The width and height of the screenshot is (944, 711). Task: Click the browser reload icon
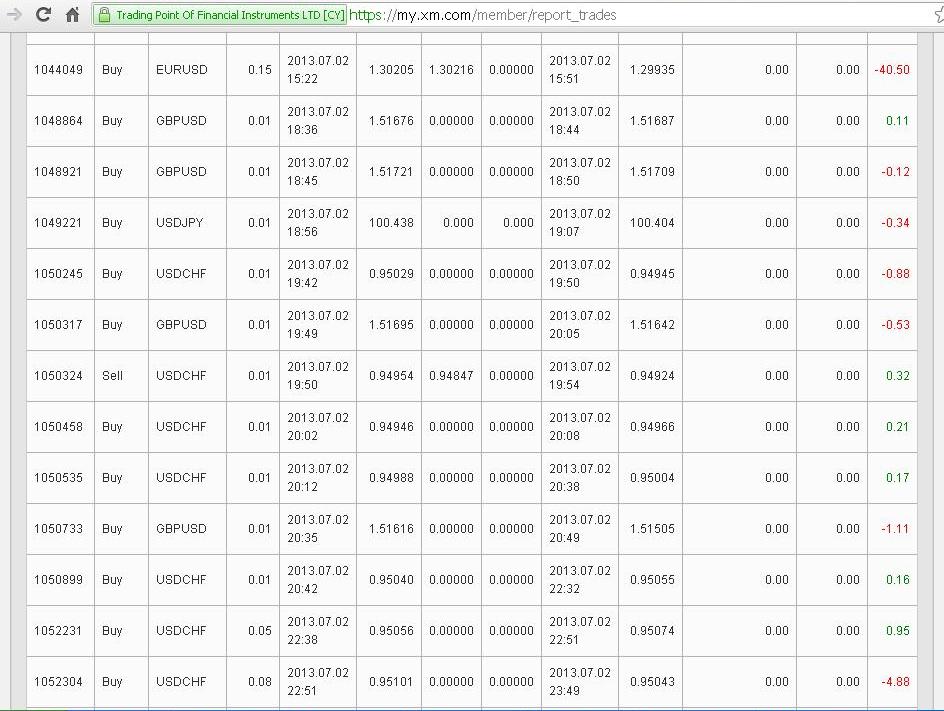pyautogui.click(x=43, y=14)
